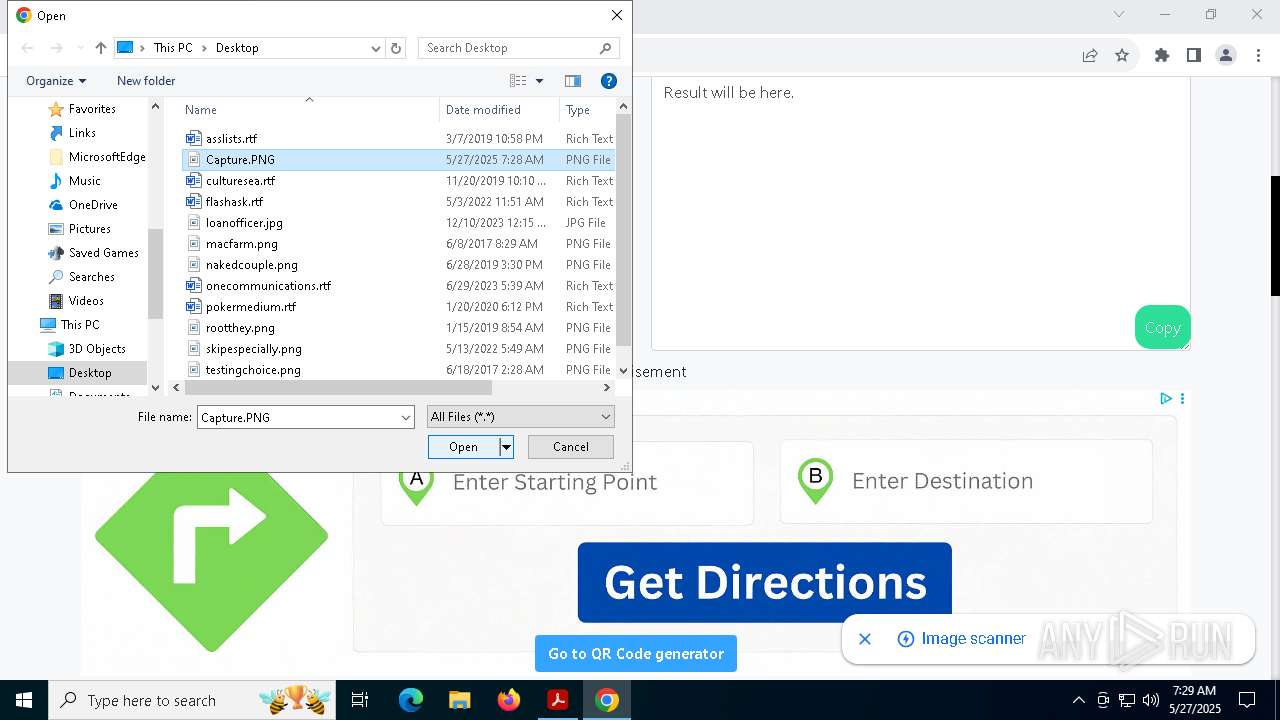Open the Organize menu
The height and width of the screenshot is (720, 1280).
click(x=56, y=81)
